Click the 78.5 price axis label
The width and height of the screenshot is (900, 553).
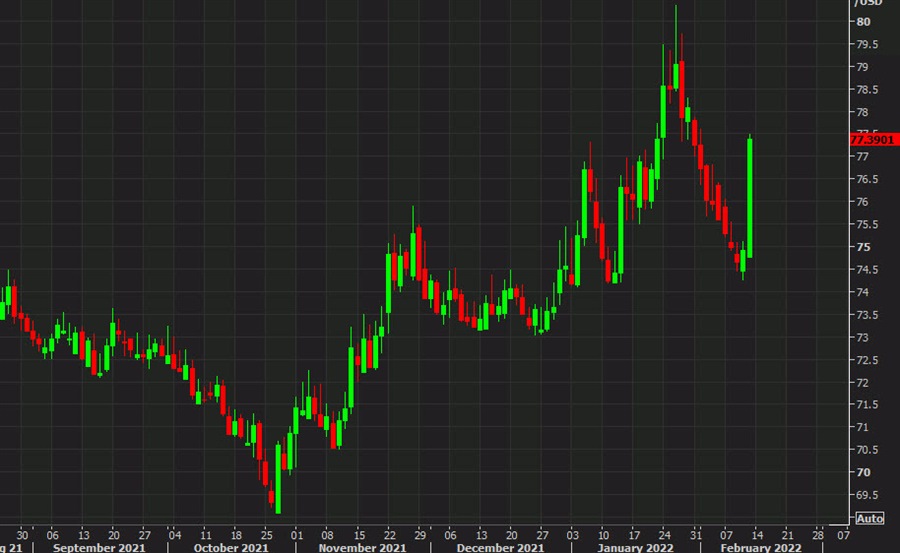(x=867, y=90)
